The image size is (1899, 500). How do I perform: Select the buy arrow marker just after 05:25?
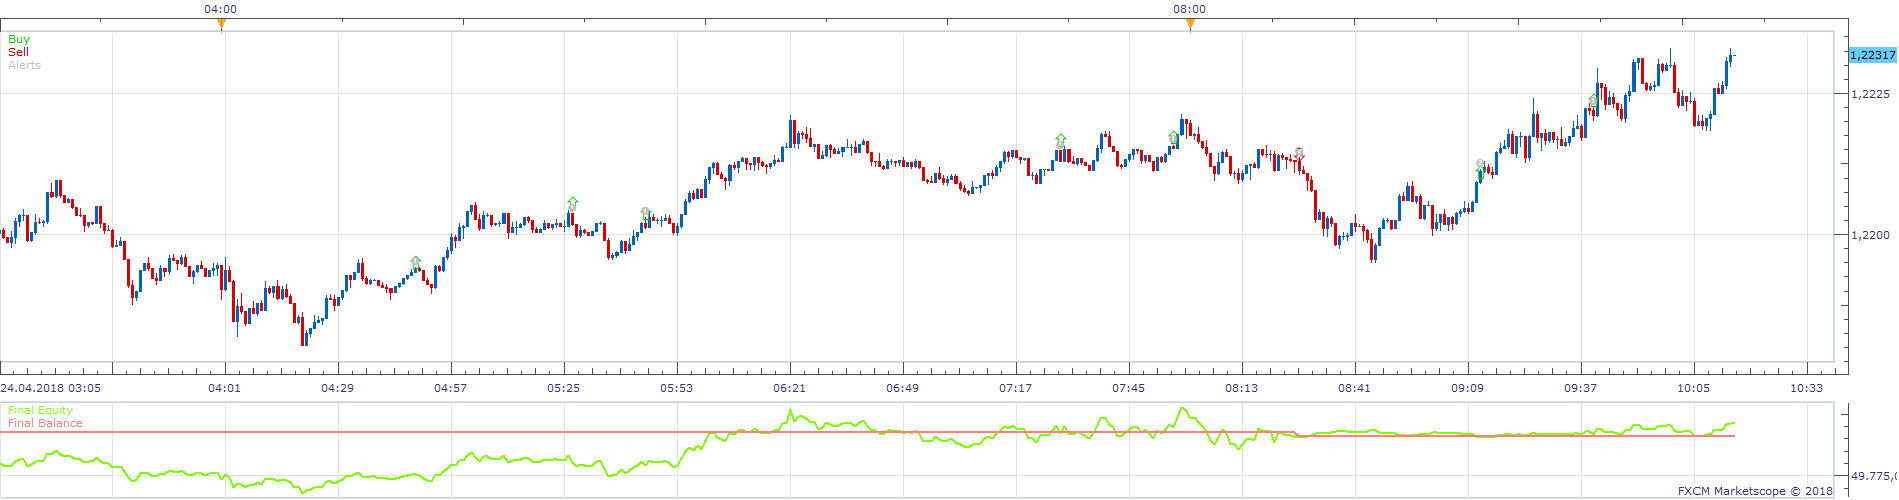[x=572, y=203]
